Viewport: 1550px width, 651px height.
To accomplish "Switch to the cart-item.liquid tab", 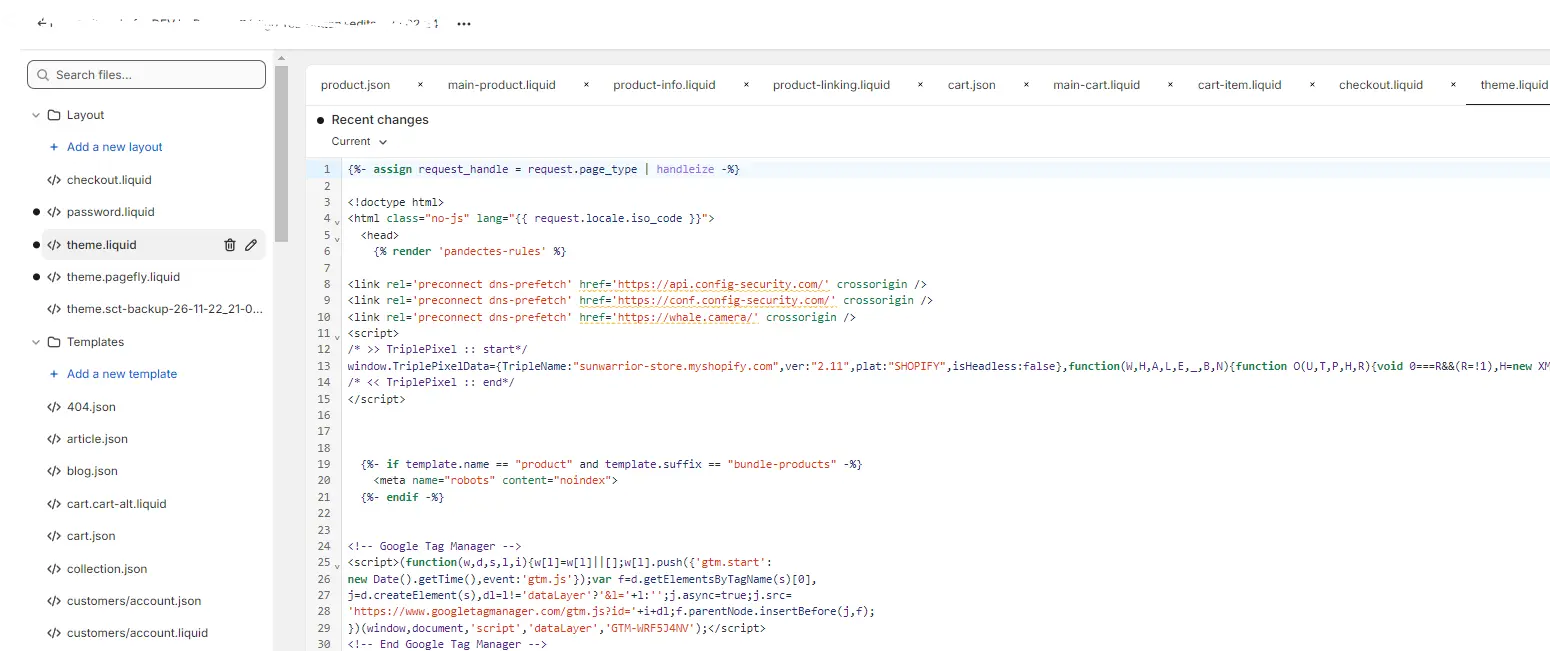I will [1239, 85].
